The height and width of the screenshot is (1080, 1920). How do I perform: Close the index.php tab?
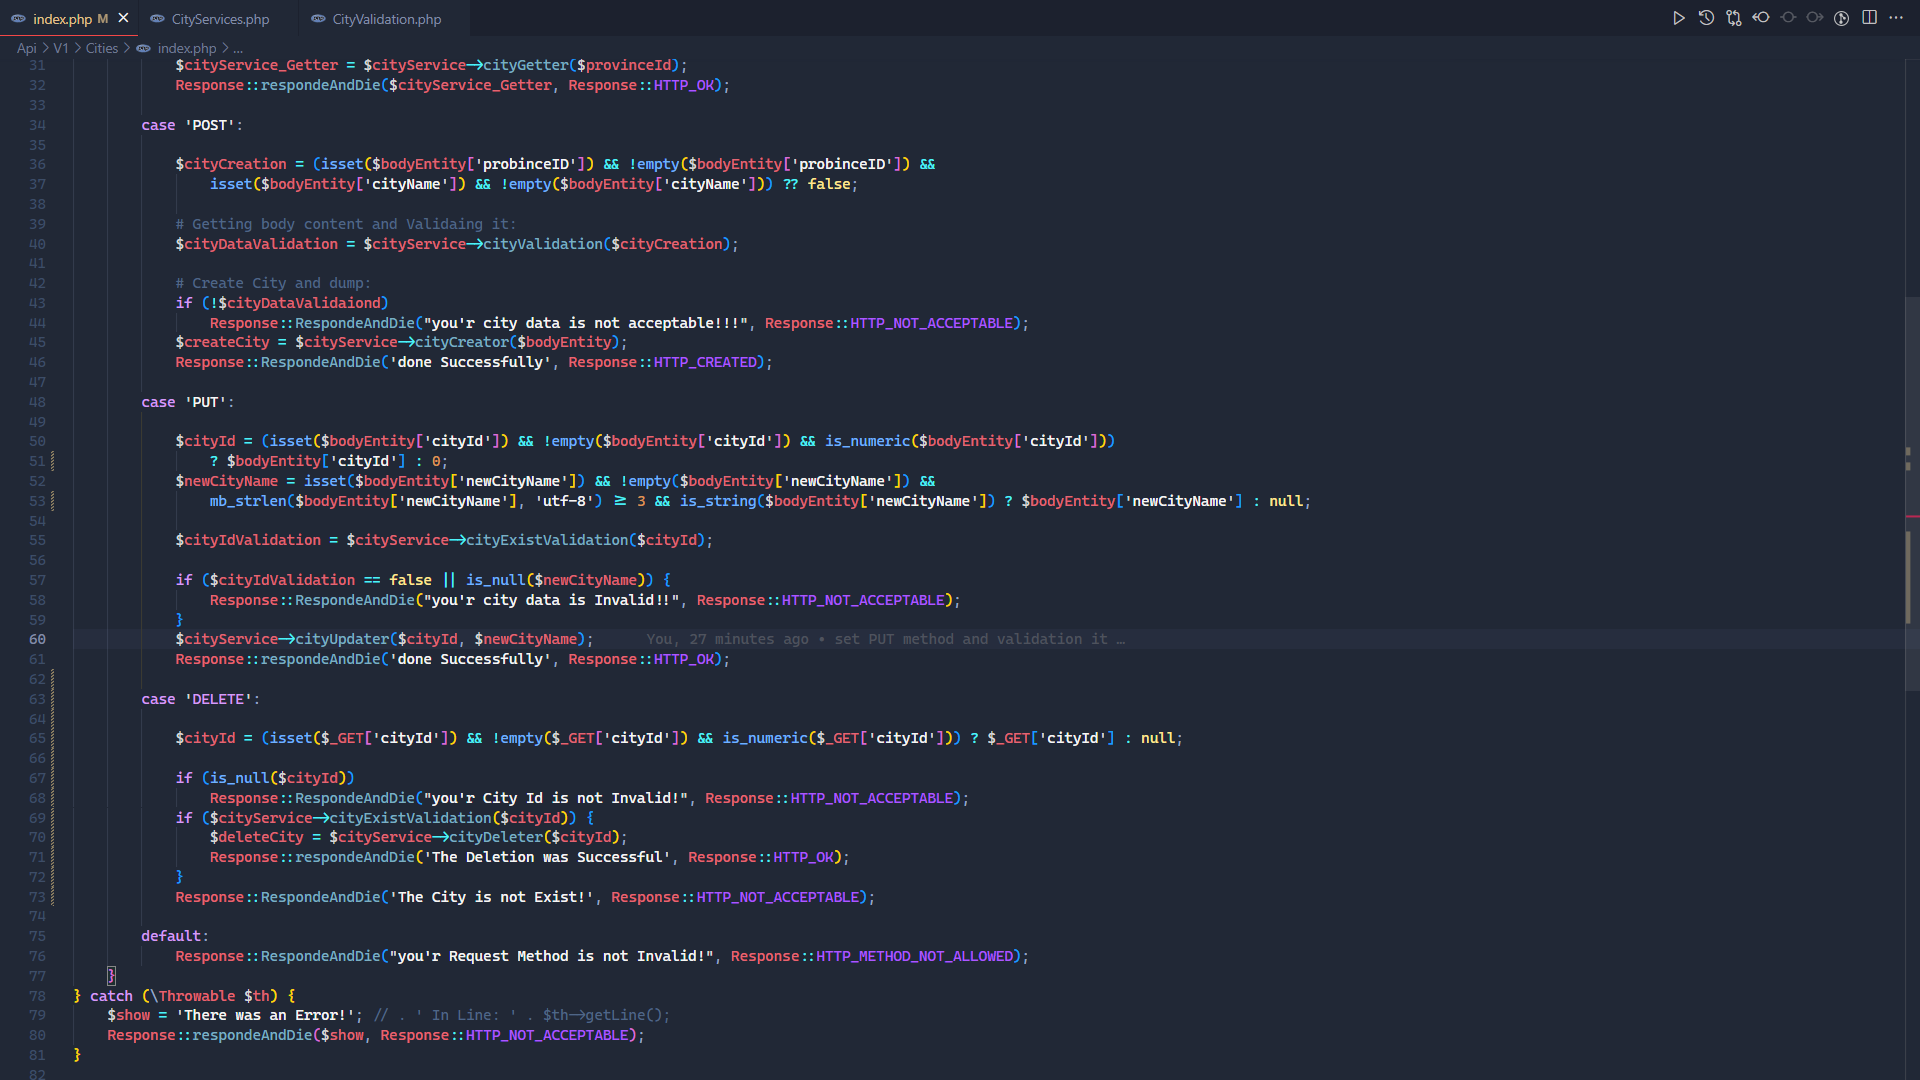(123, 18)
